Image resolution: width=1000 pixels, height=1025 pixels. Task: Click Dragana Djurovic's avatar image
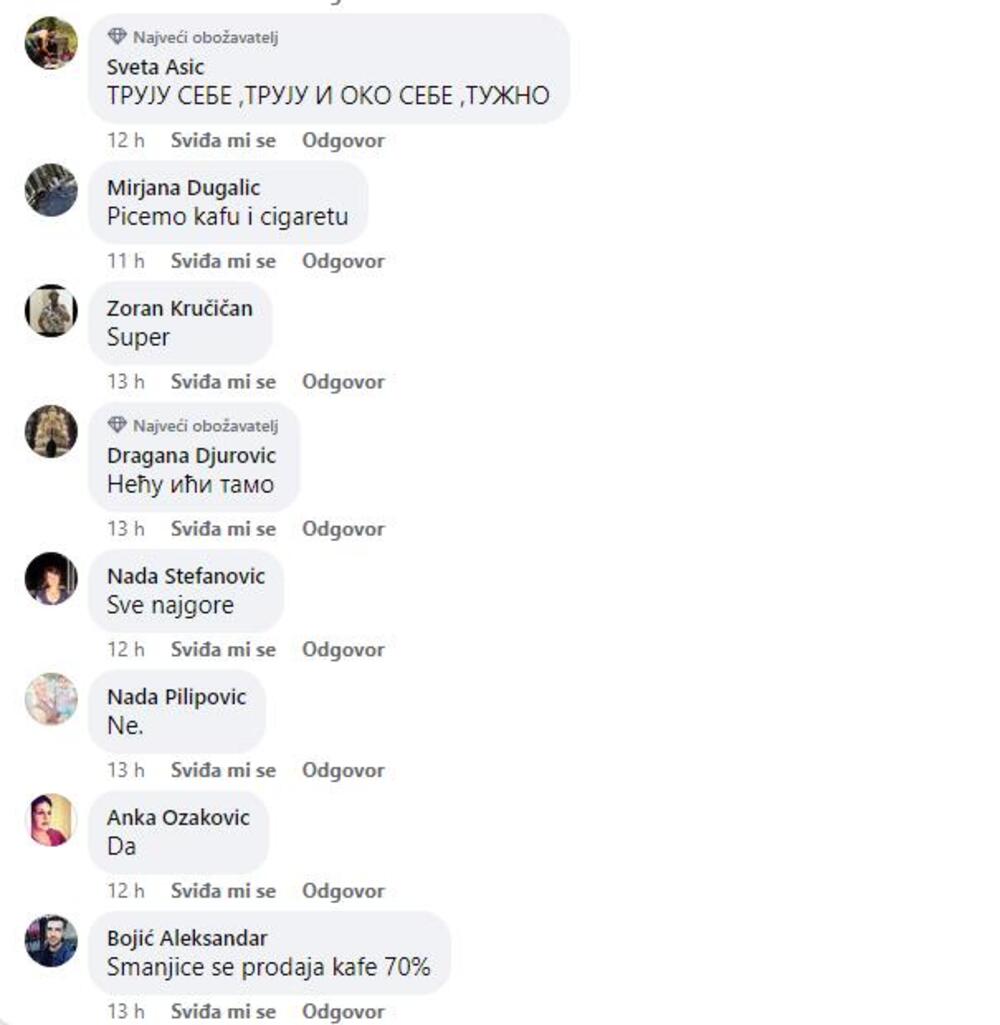point(51,431)
